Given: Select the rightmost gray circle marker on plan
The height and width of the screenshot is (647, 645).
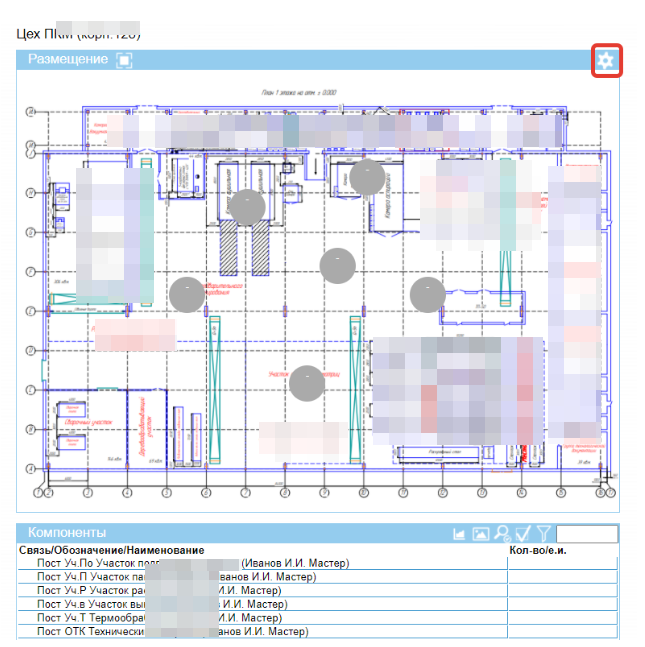Looking at the screenshot, I should [428, 293].
